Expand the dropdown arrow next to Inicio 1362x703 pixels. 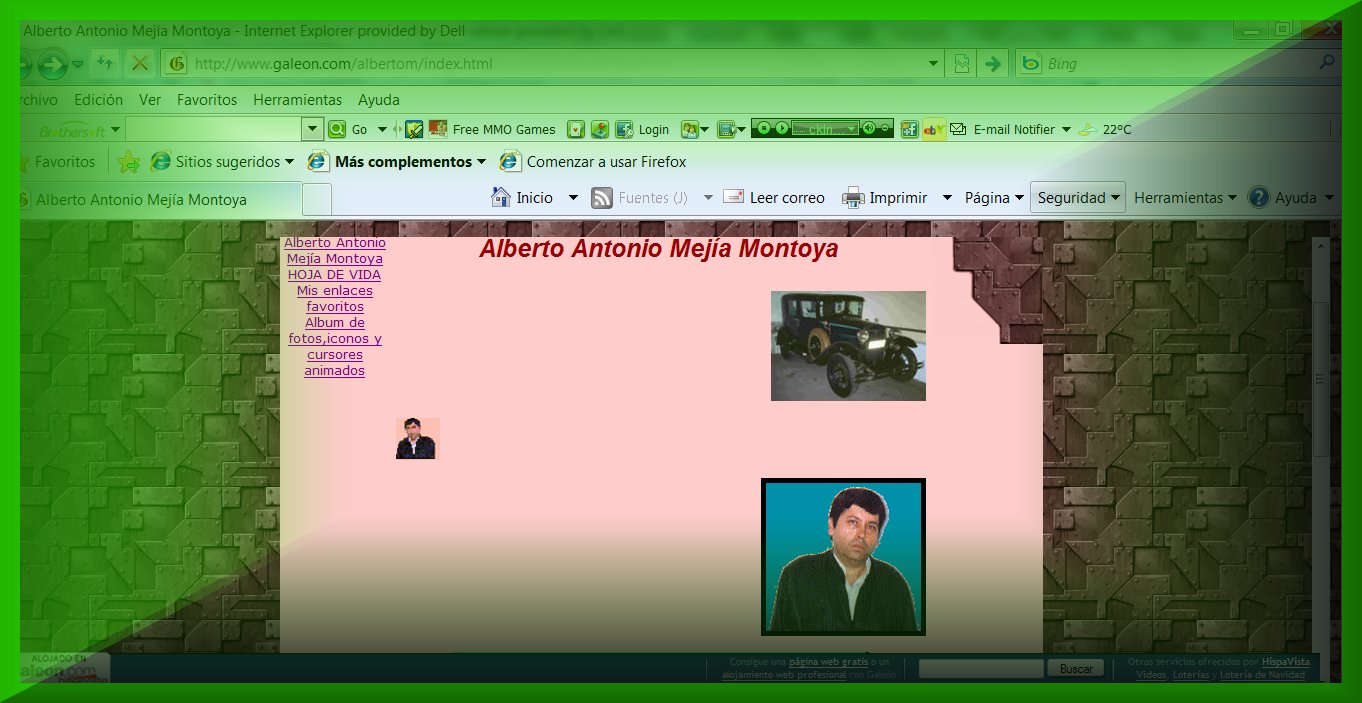(573, 198)
